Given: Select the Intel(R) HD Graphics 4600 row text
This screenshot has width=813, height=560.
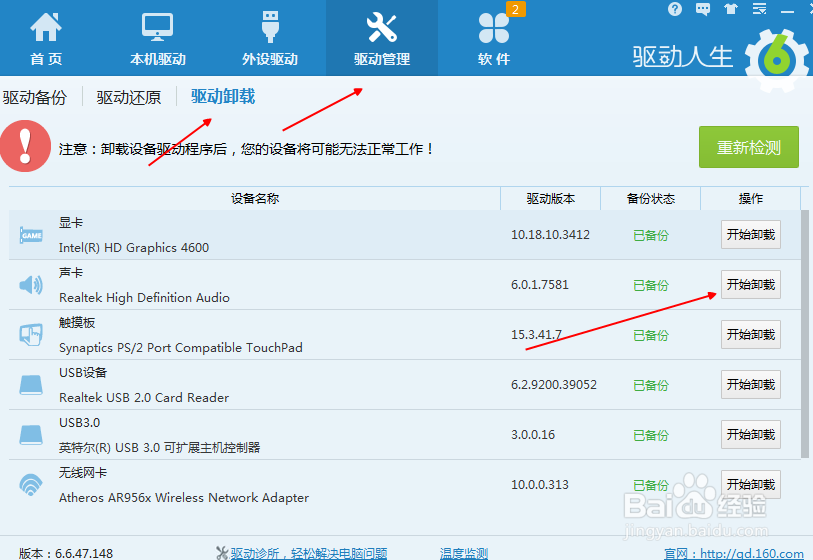Looking at the screenshot, I should tap(134, 248).
